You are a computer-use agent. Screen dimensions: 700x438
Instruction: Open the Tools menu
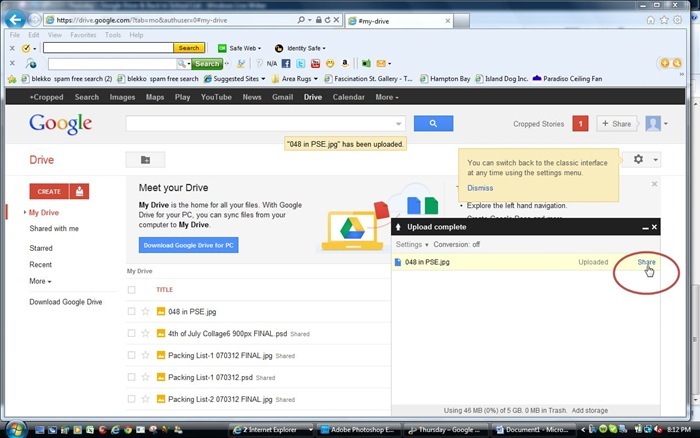[113, 35]
